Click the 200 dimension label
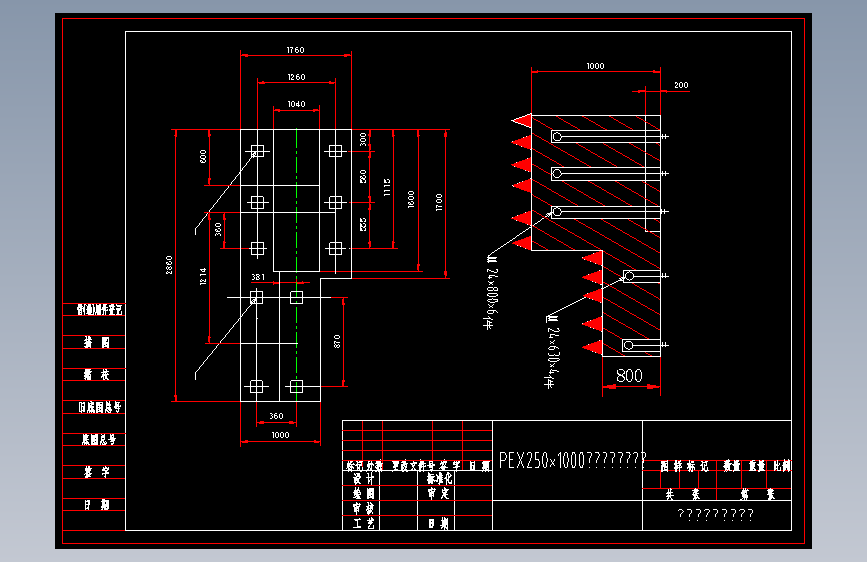The height and width of the screenshot is (562, 867). point(681,85)
